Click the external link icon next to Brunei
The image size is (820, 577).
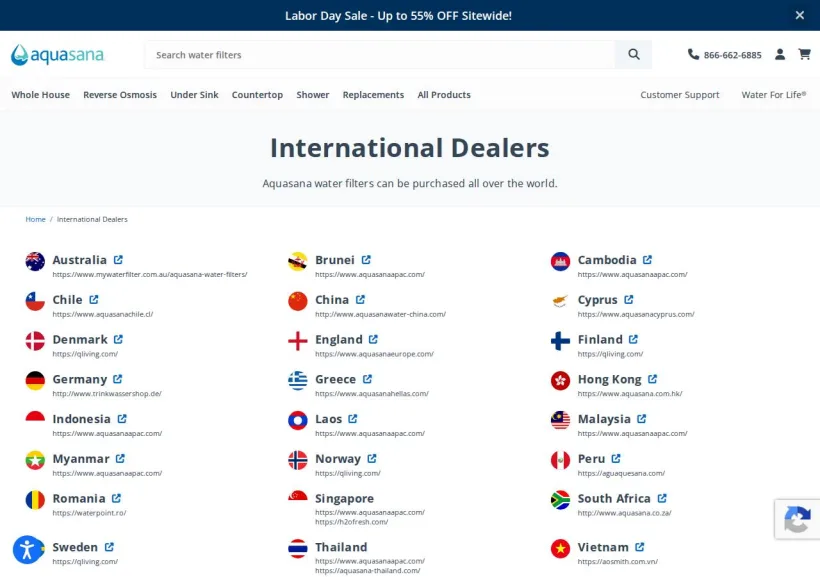point(366,259)
